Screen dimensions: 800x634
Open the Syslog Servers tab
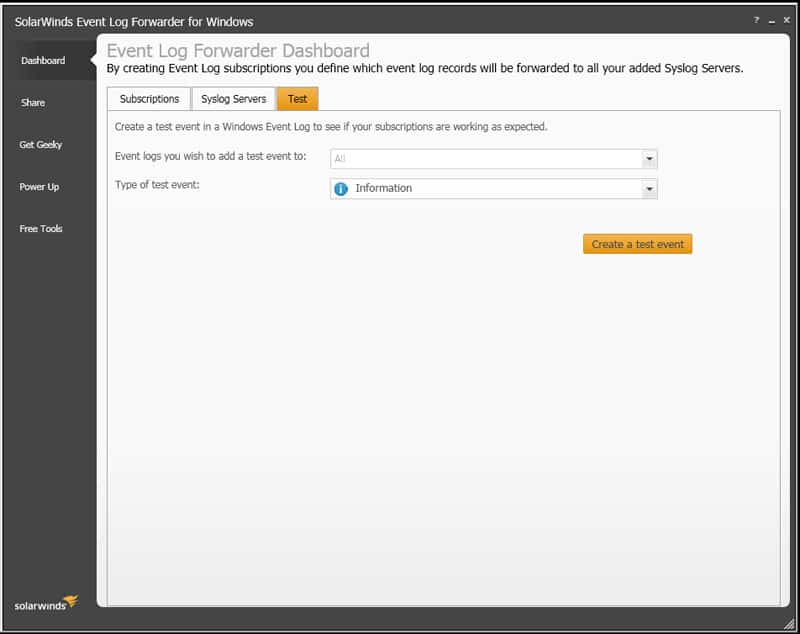click(232, 98)
